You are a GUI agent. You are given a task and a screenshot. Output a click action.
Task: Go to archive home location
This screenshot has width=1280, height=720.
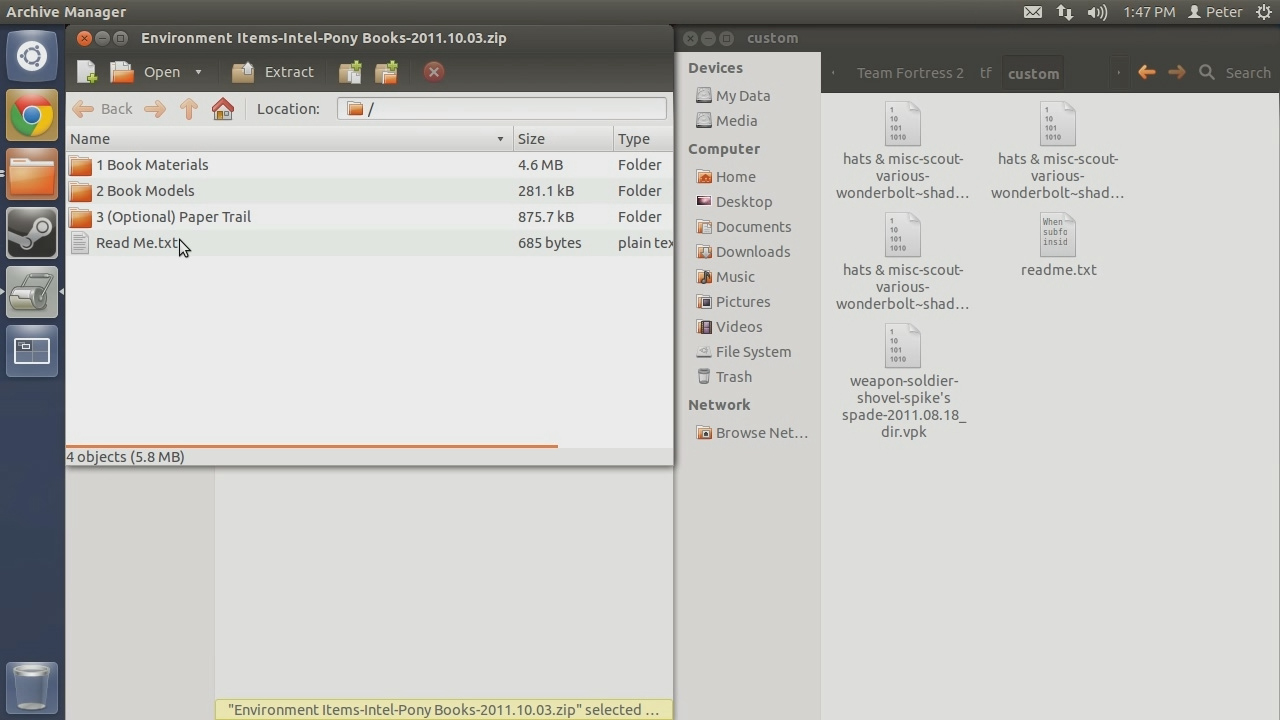point(223,109)
